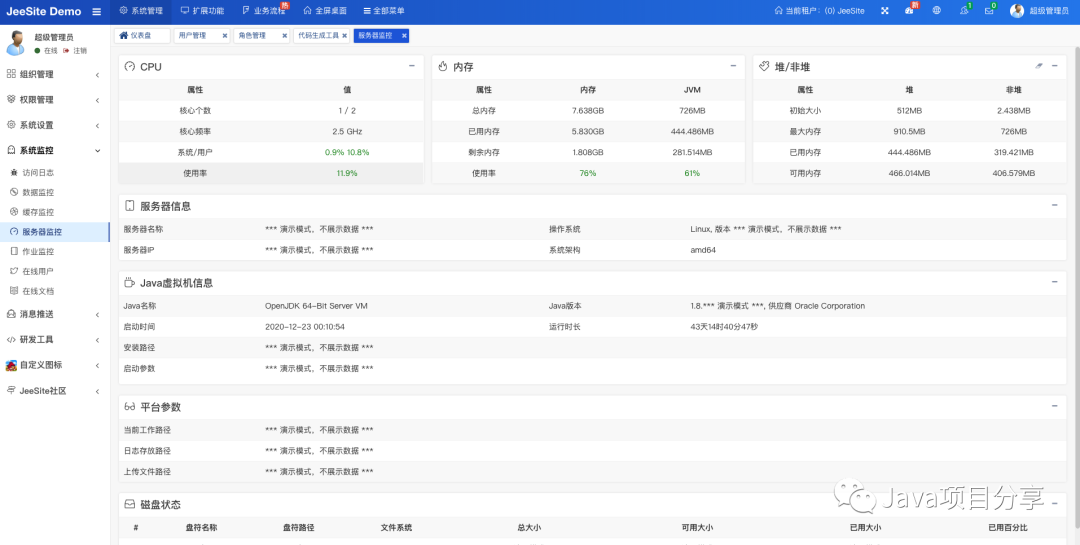Image resolution: width=1080 pixels, height=545 pixels.
Task: Open the dashboard icon with red badge
Action: [x=910, y=11]
